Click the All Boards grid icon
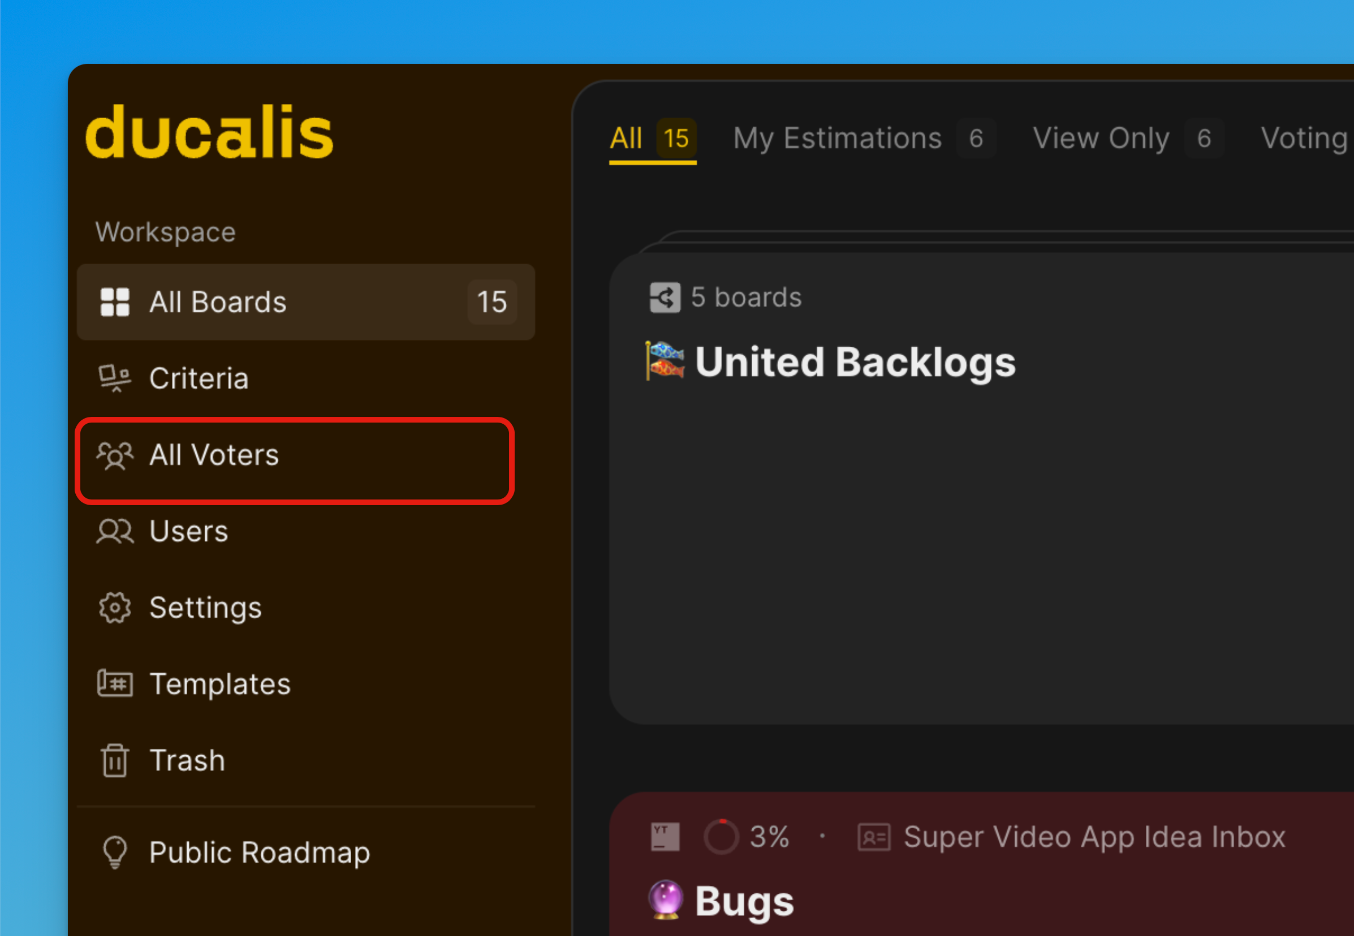 [115, 302]
